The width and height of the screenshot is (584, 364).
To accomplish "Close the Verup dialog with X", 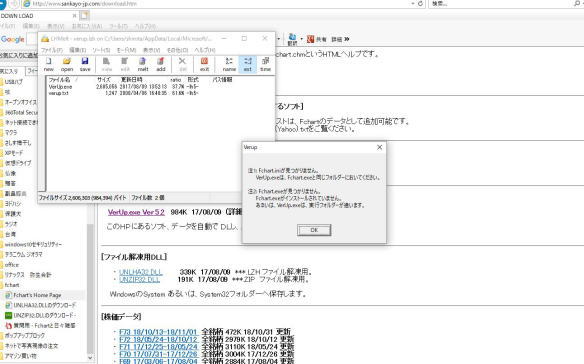I will (x=379, y=147).
